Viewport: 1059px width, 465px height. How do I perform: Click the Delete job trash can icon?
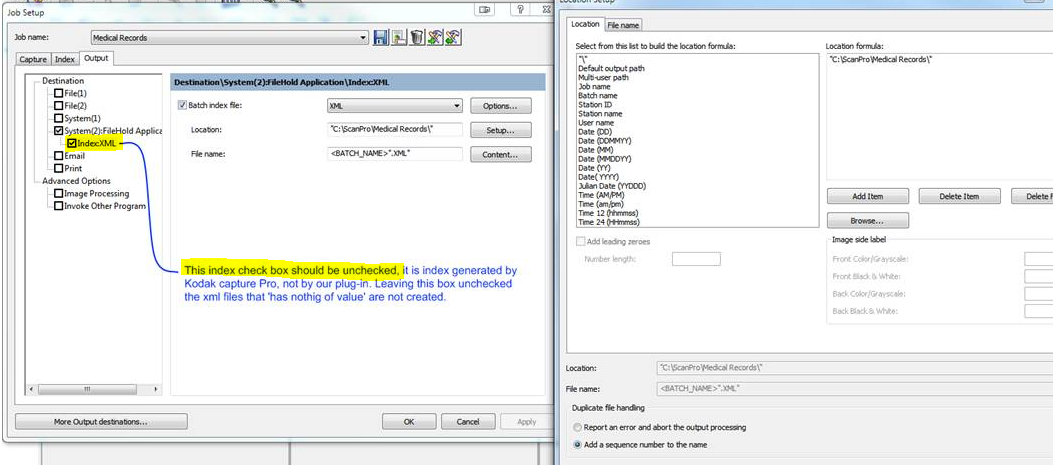tap(416, 38)
